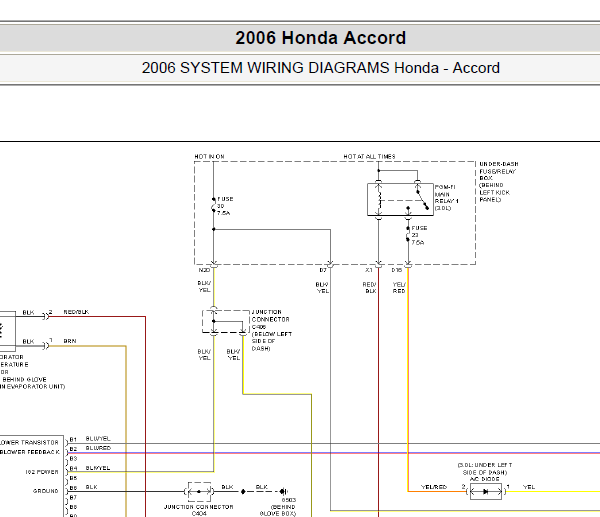This screenshot has height=517, width=600.
Task: Click the "A/C DIODE" label
Action: coord(485,479)
